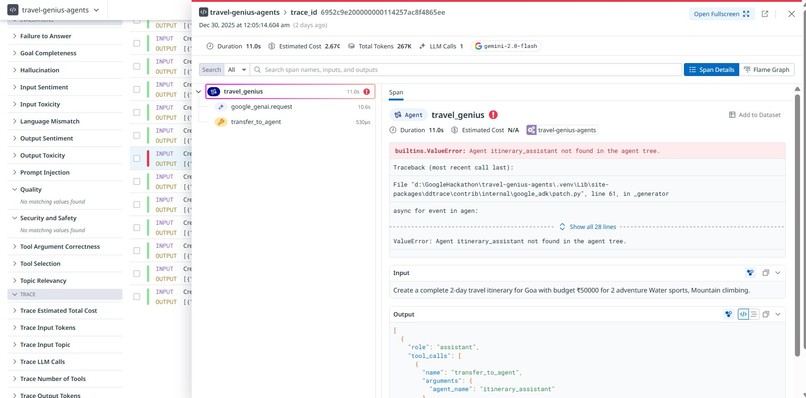Image resolution: width=806 pixels, height=398 pixels.
Task: Click the red error badge beside travel_genius heading
Action: 493,115
